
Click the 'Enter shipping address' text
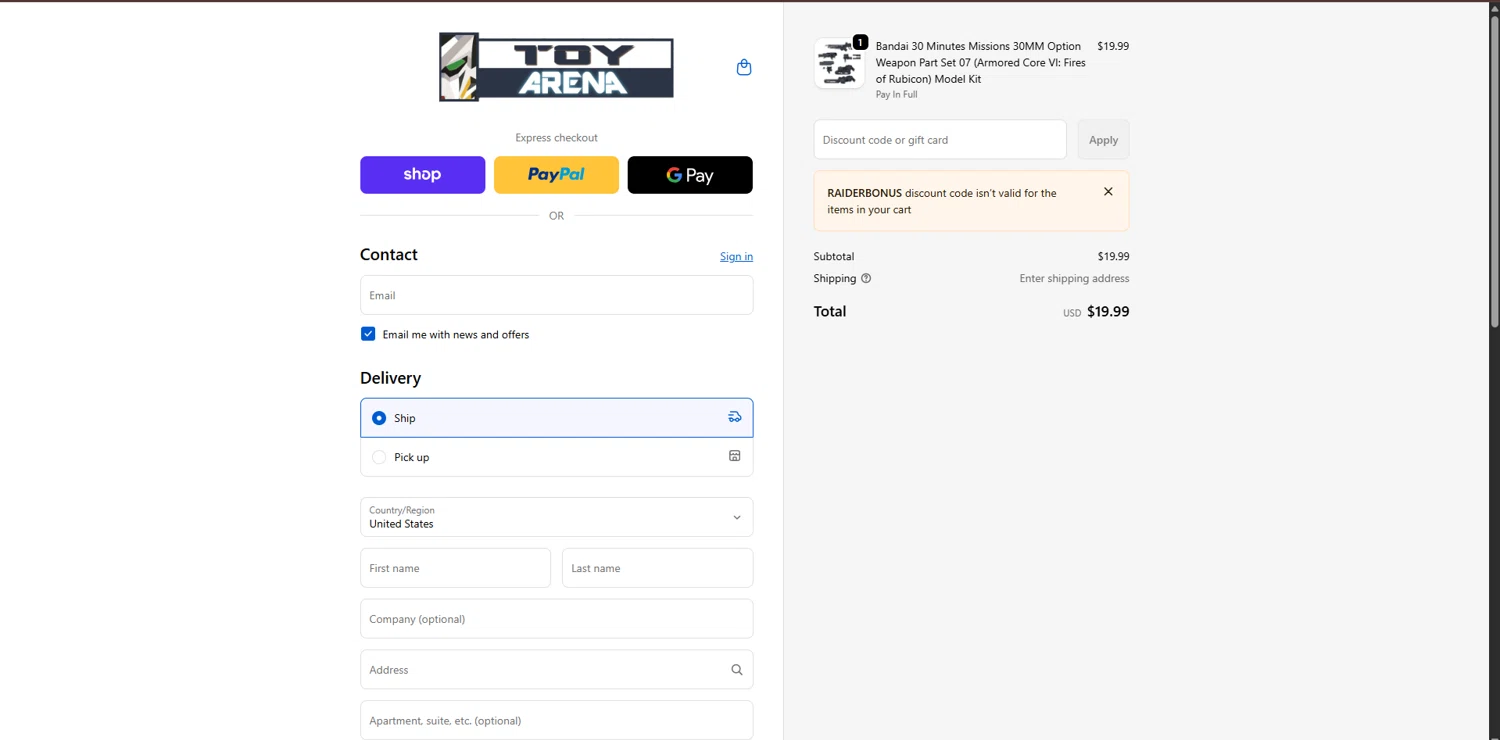point(1074,279)
